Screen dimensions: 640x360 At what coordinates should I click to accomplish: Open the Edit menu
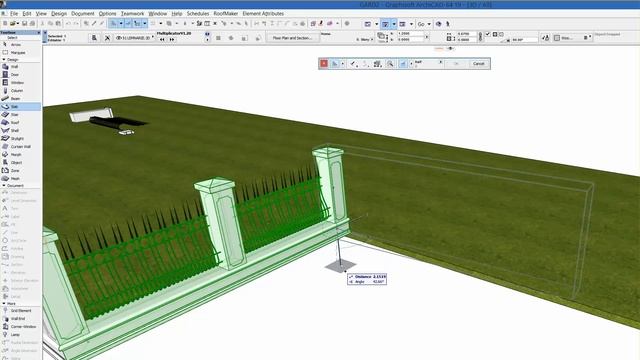click(x=27, y=13)
